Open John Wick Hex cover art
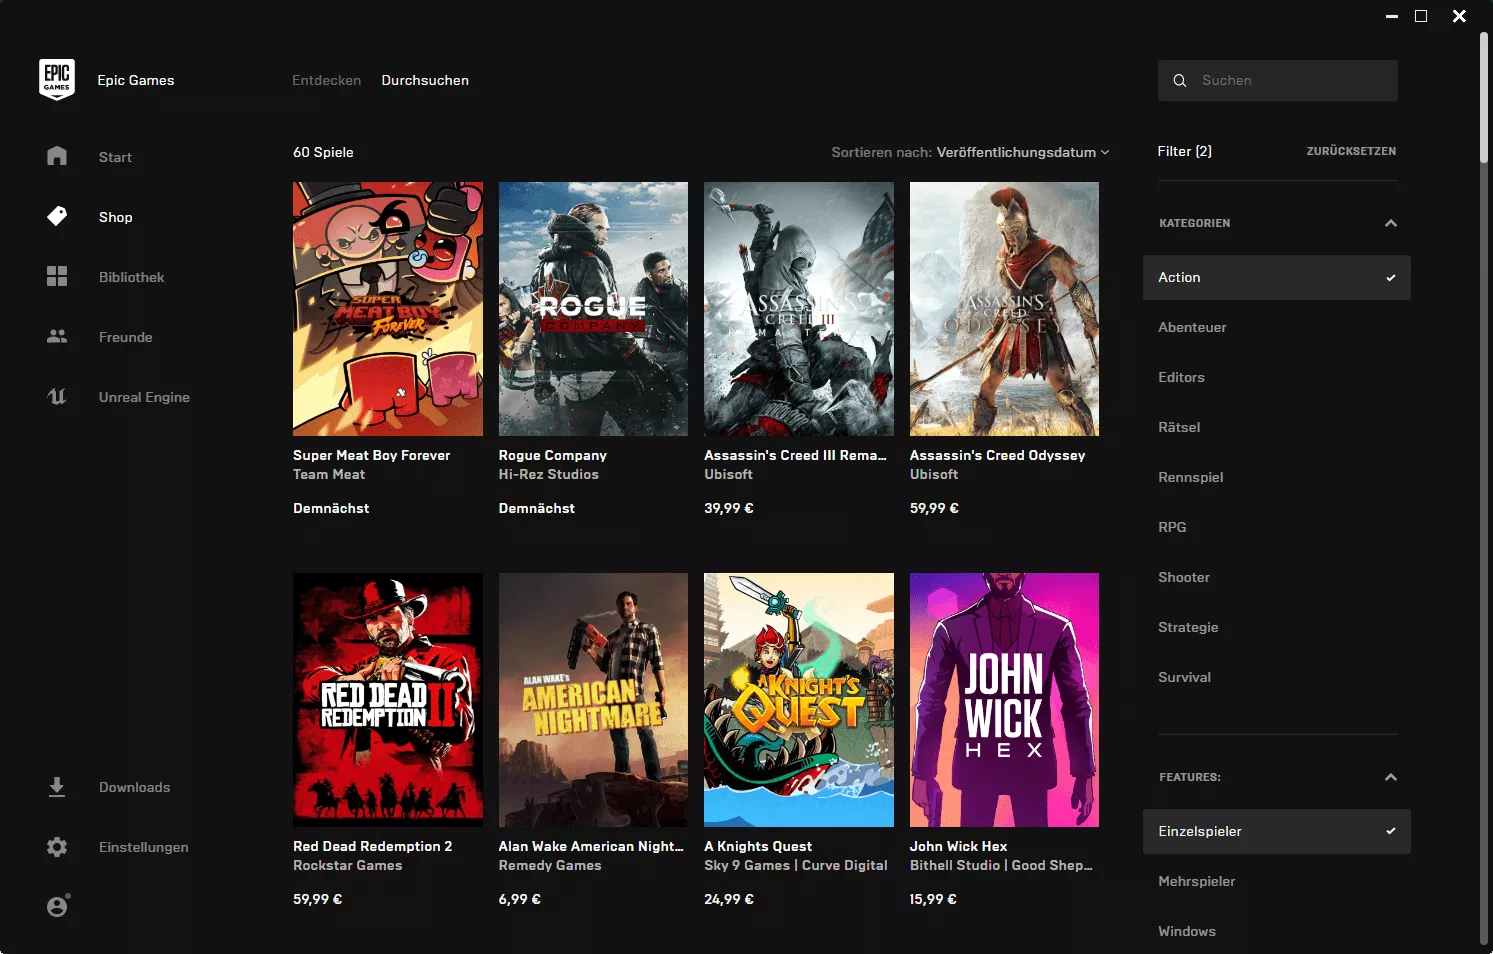 1004,700
